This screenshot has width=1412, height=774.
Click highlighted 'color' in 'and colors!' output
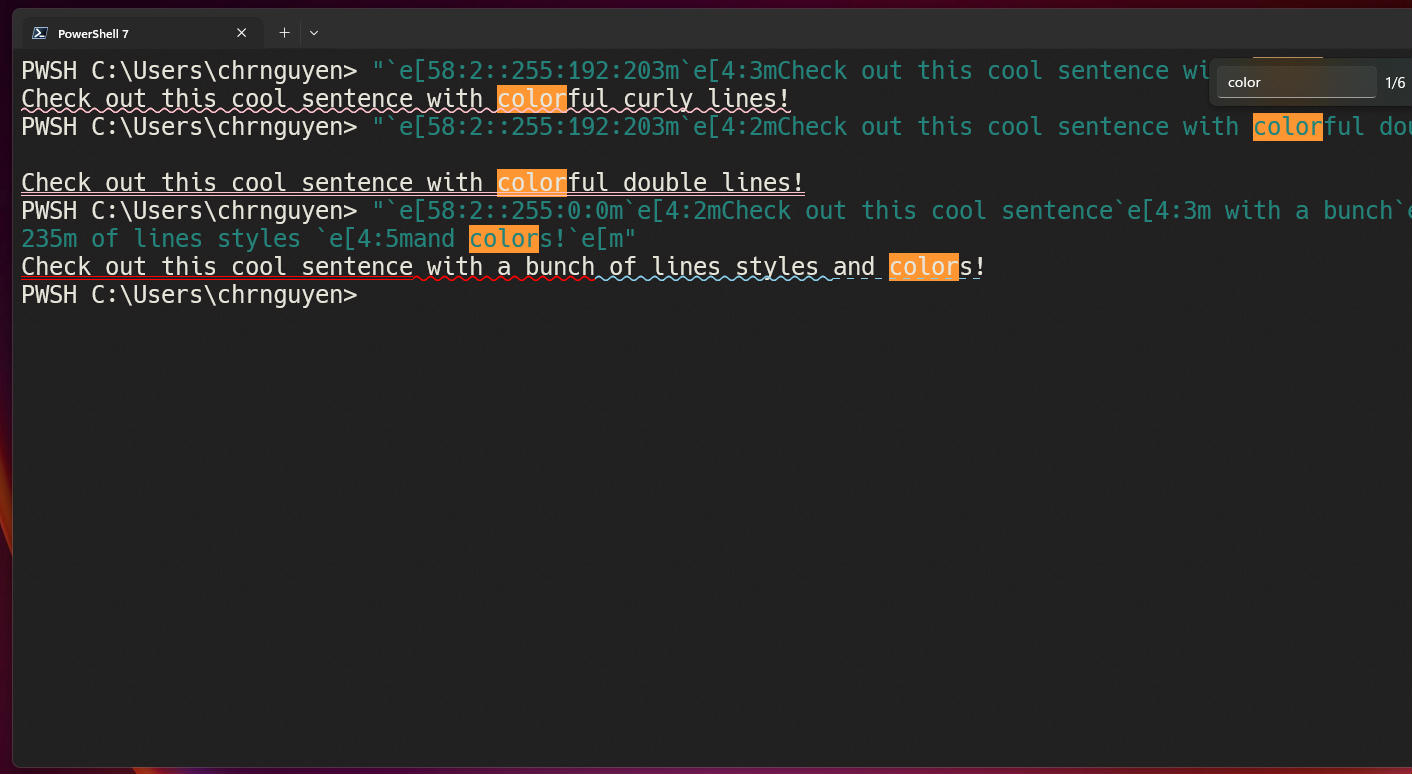[x=924, y=267]
